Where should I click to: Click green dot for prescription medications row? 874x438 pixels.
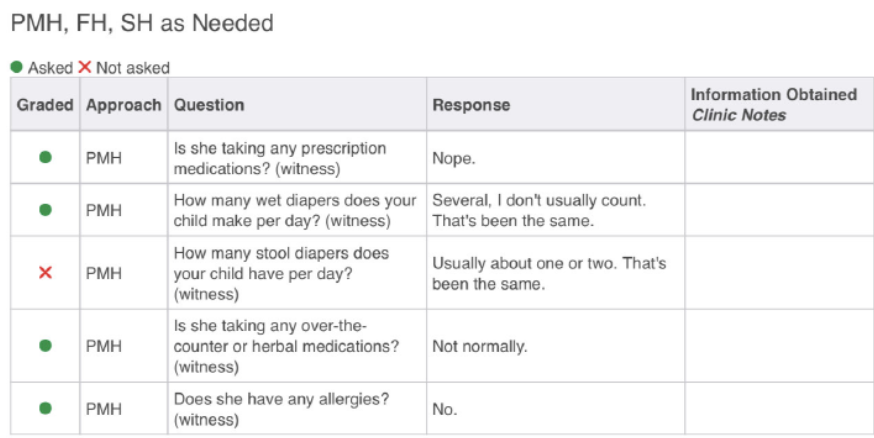point(45,158)
